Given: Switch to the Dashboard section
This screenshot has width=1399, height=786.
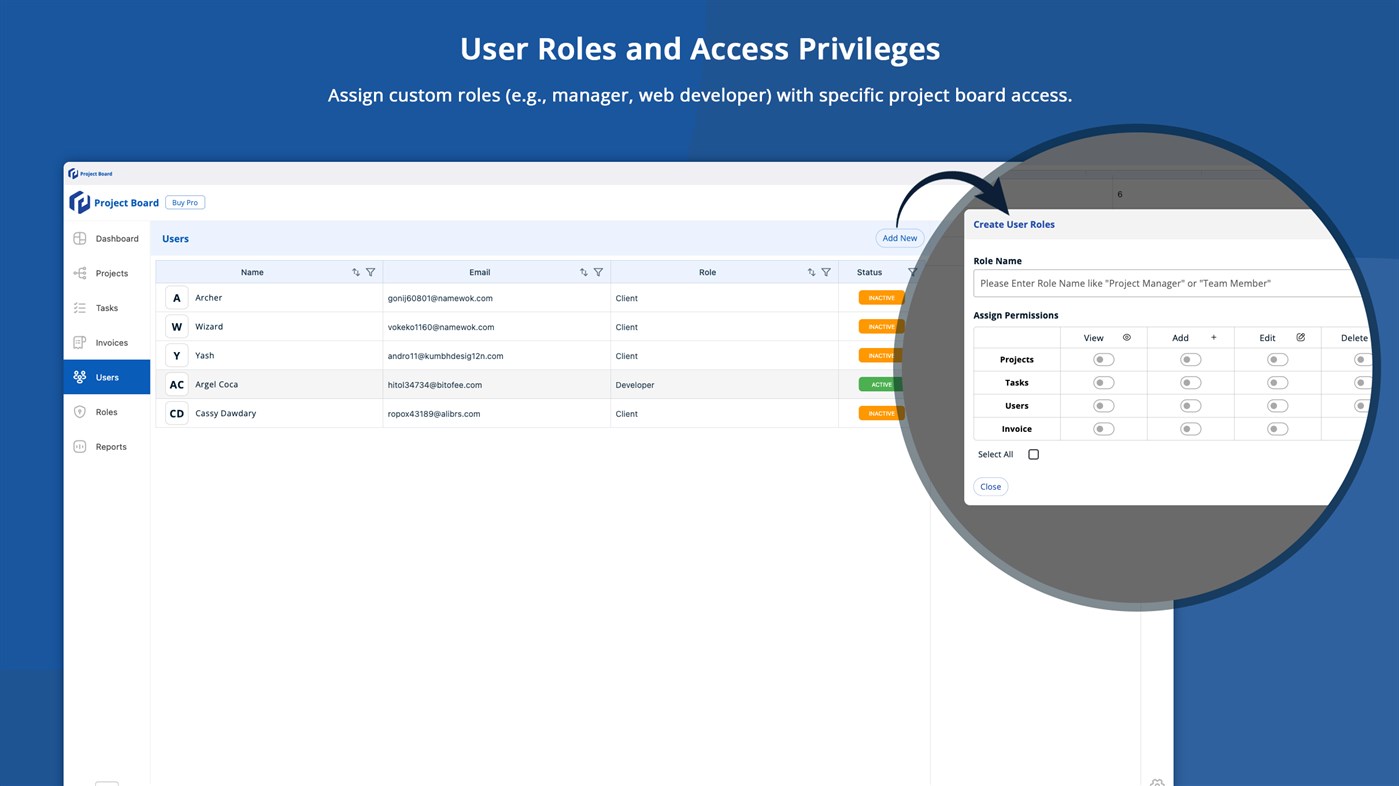Looking at the screenshot, I should tap(116, 238).
